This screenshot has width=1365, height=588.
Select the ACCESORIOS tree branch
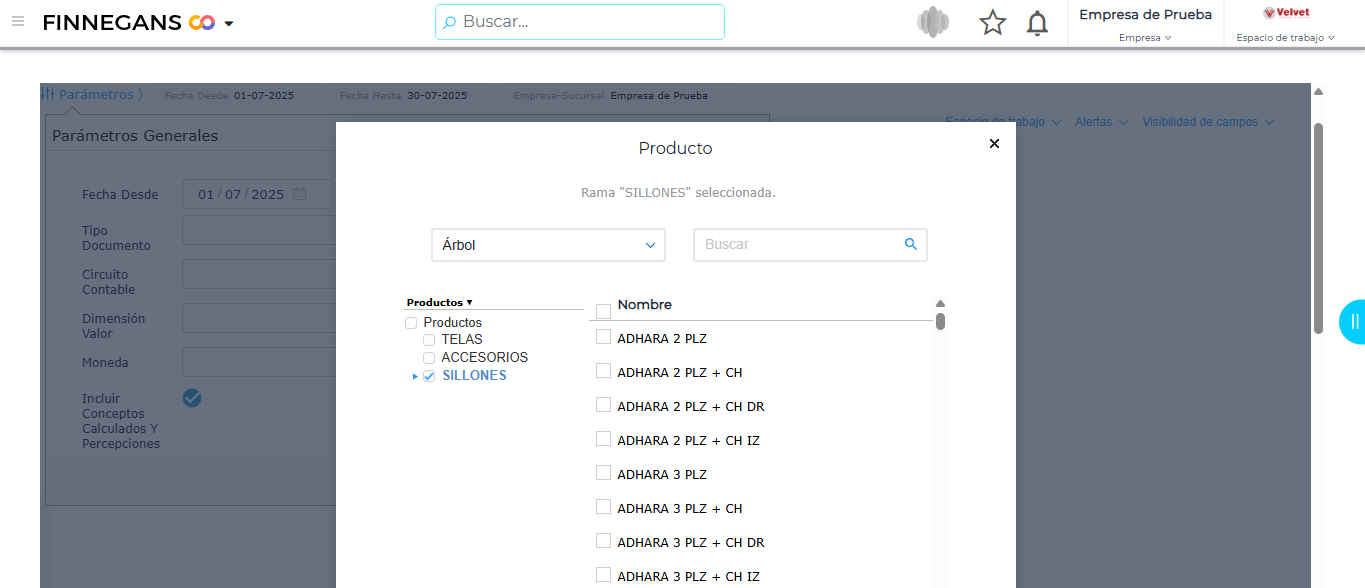click(484, 357)
